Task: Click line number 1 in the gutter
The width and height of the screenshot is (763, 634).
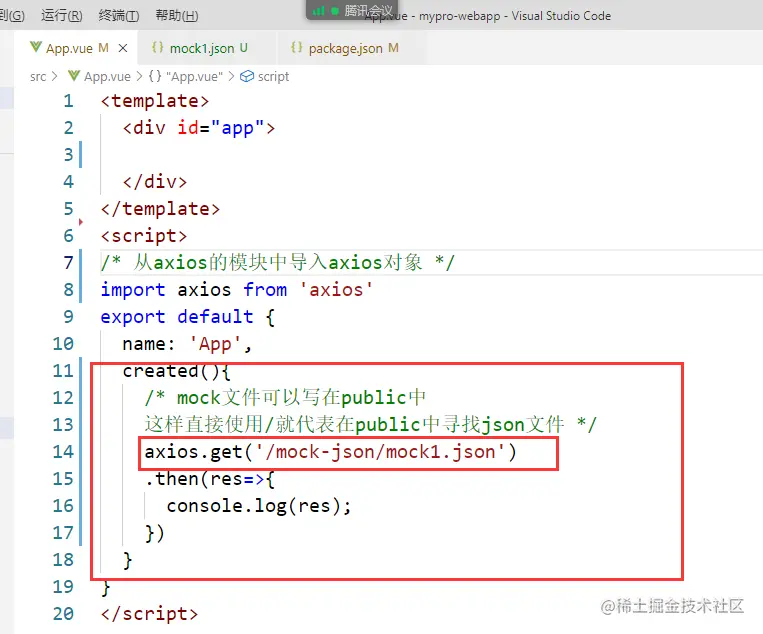Action: [x=68, y=101]
